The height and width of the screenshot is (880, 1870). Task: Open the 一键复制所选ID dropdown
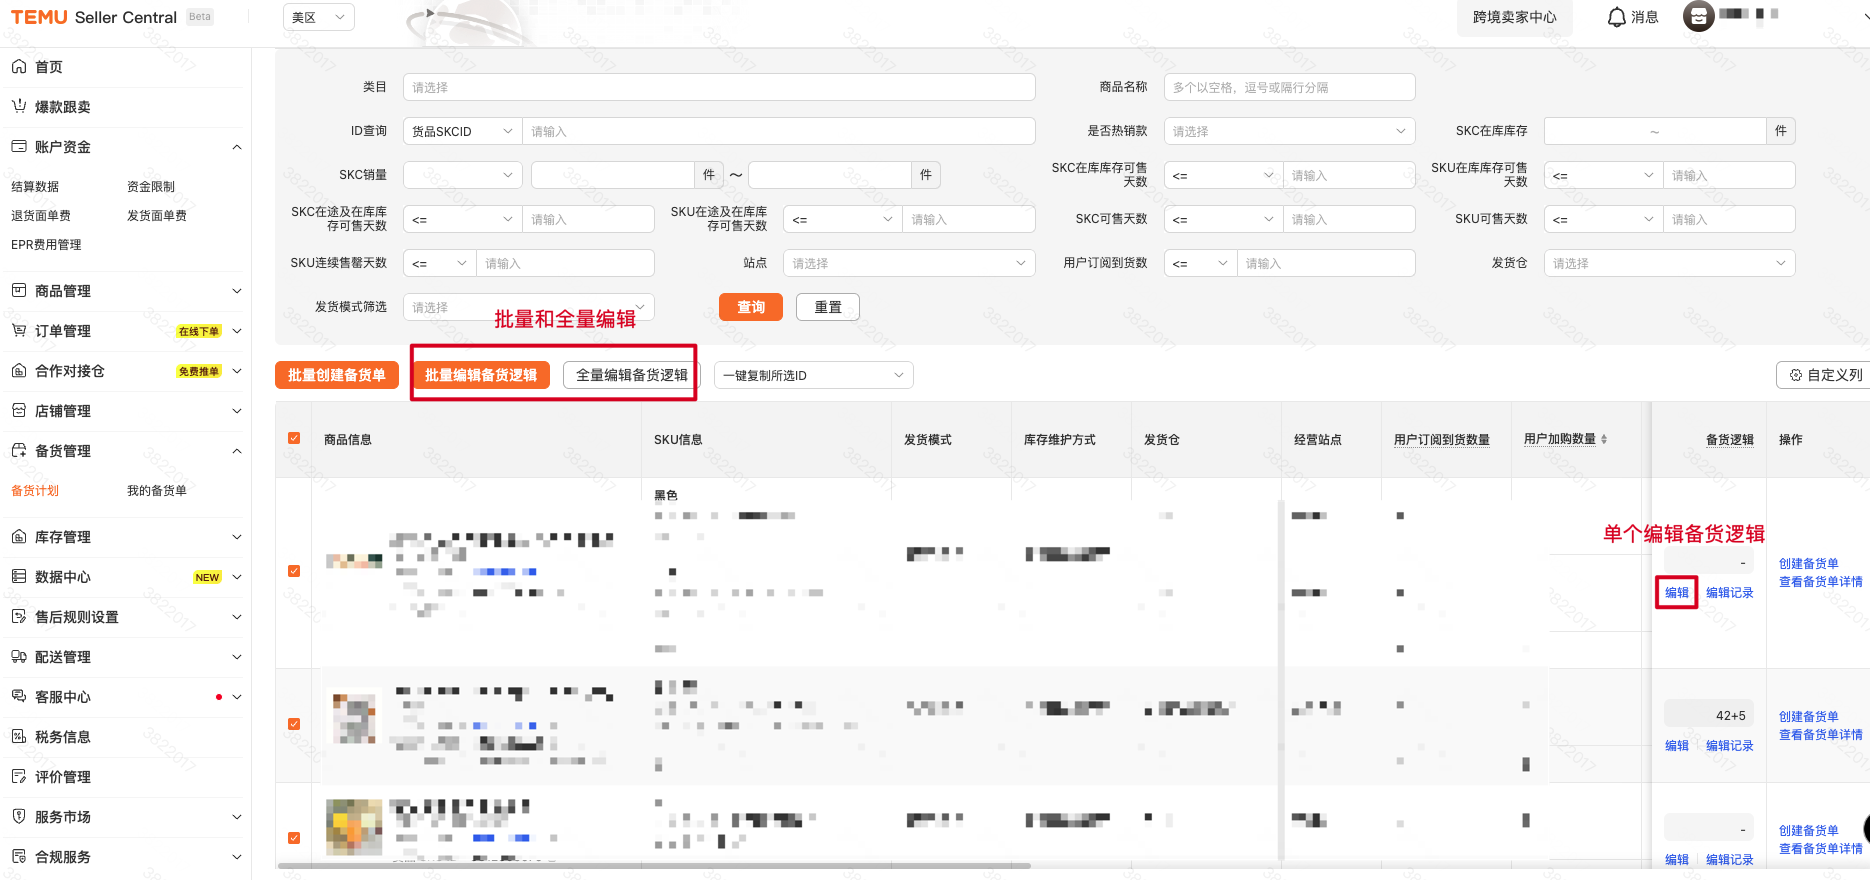pos(813,375)
